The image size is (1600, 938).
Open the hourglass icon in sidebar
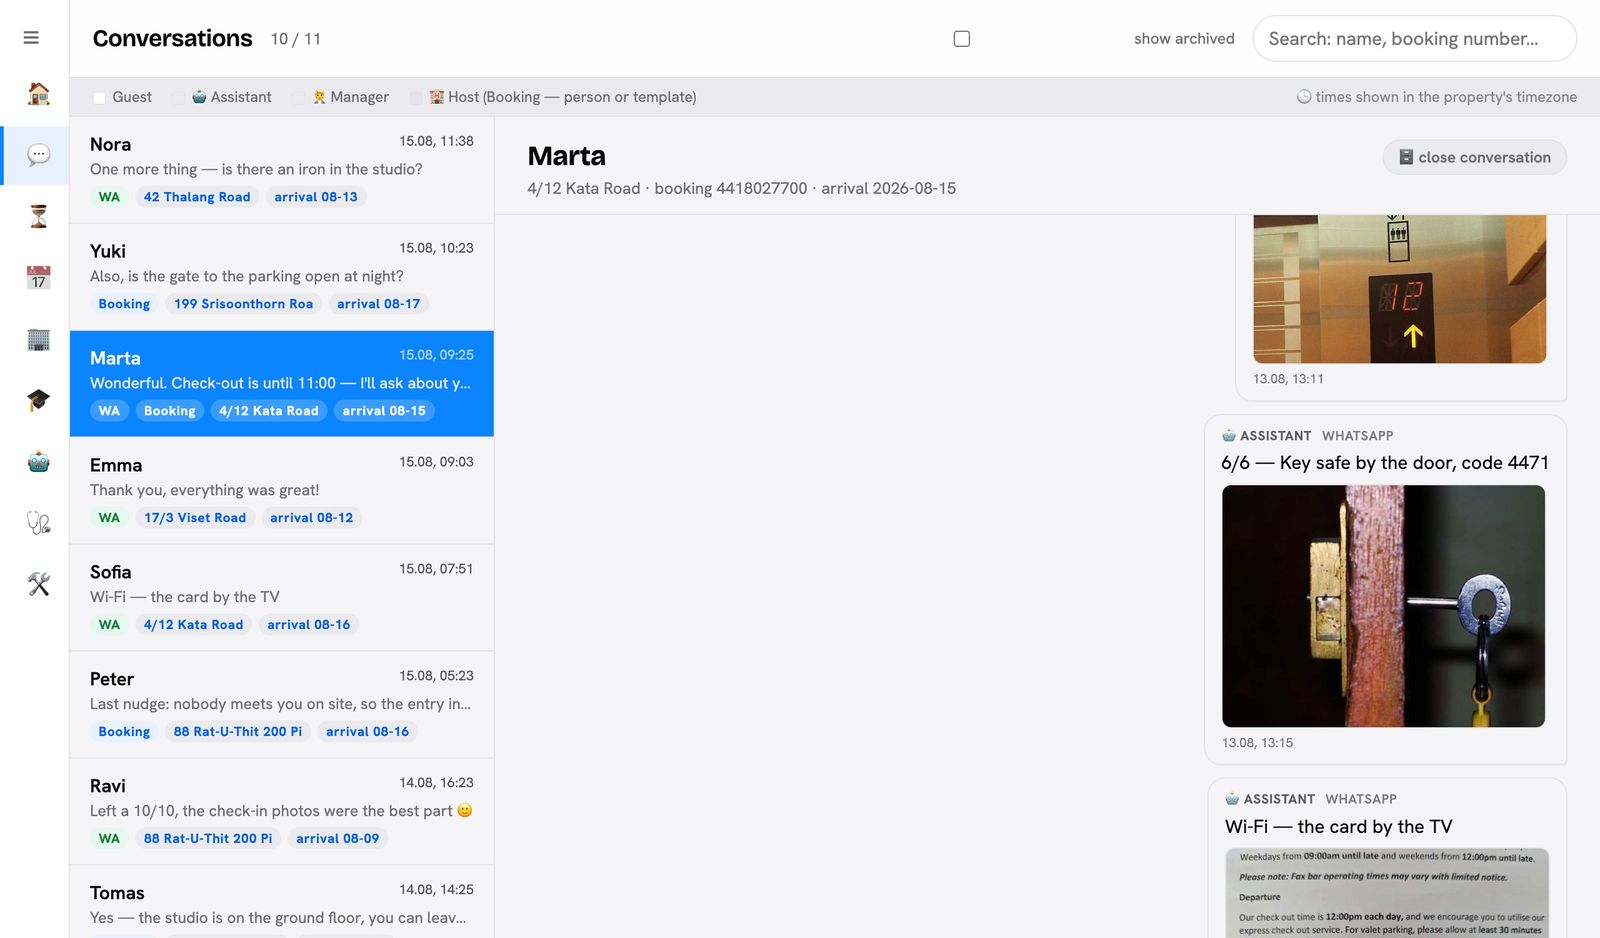pos(38,216)
